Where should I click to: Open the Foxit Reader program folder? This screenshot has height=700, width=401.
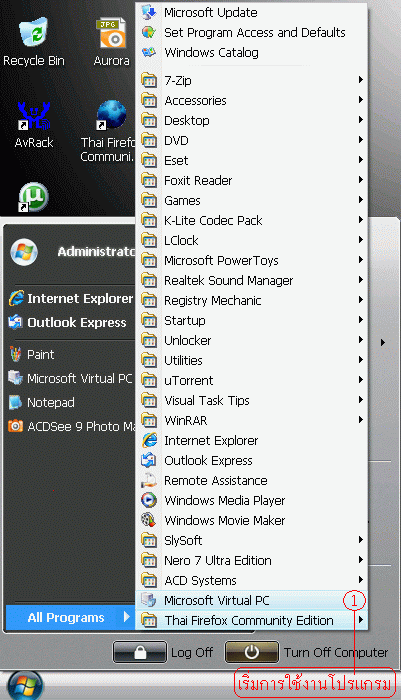pos(251,180)
